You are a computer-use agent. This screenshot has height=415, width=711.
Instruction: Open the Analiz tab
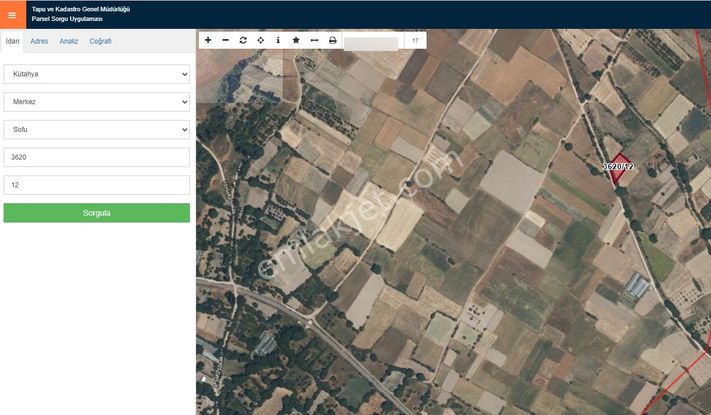point(68,41)
